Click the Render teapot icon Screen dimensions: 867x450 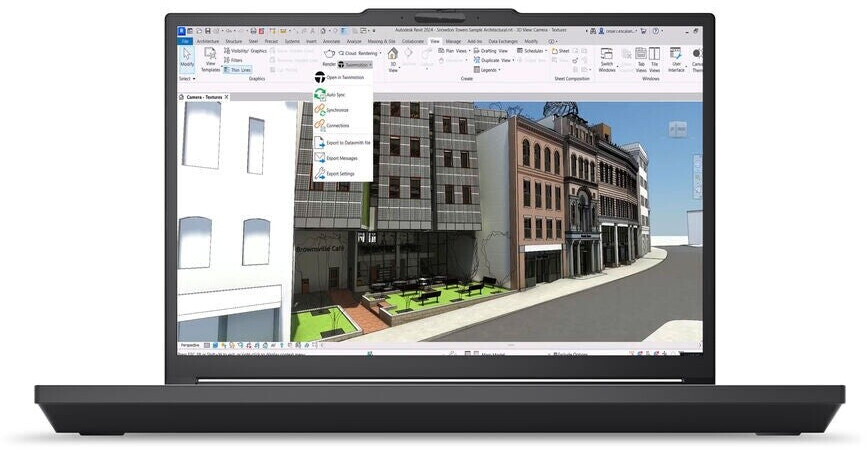[x=329, y=53]
